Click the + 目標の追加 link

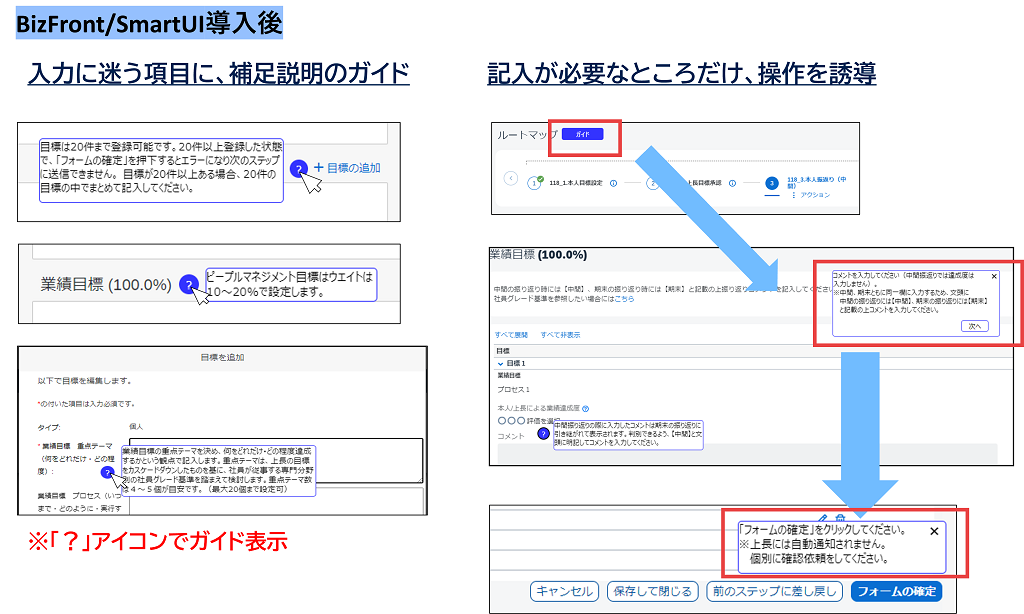click(347, 168)
